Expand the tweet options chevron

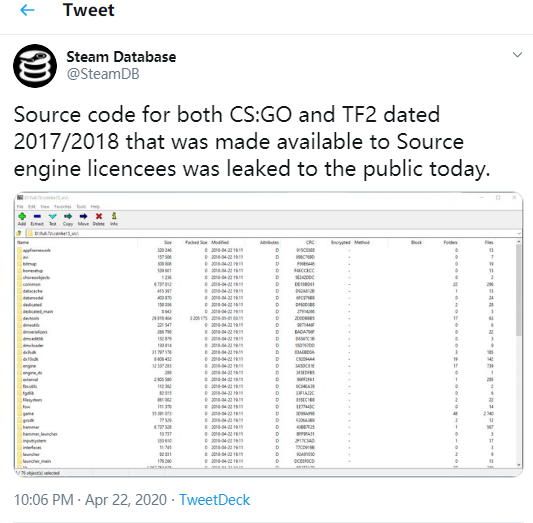[517, 55]
